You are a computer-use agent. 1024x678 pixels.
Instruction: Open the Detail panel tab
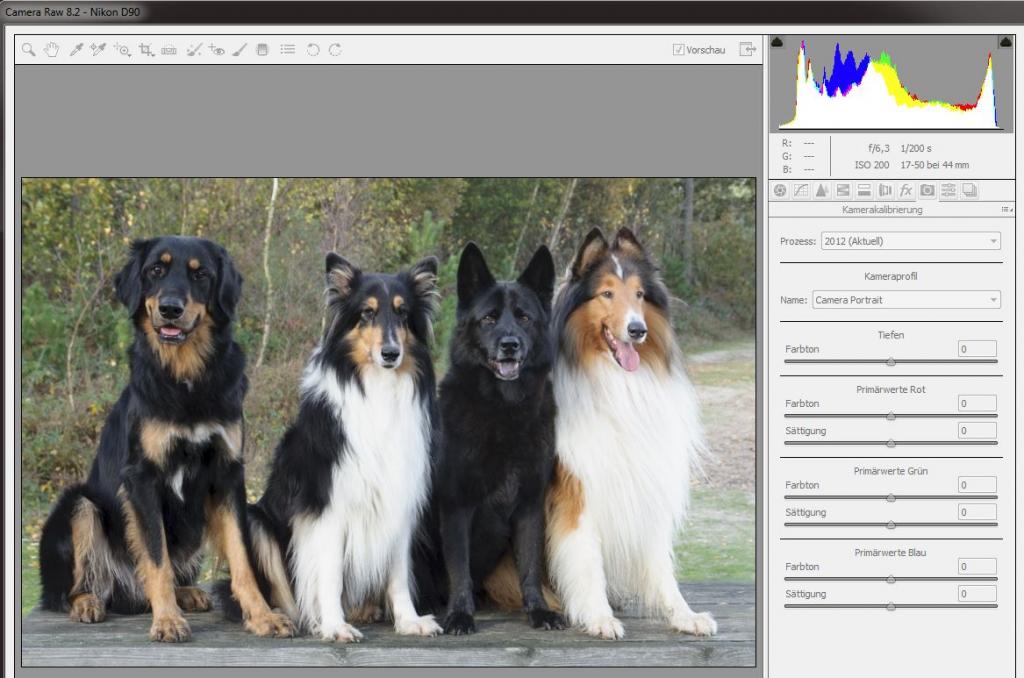point(822,190)
